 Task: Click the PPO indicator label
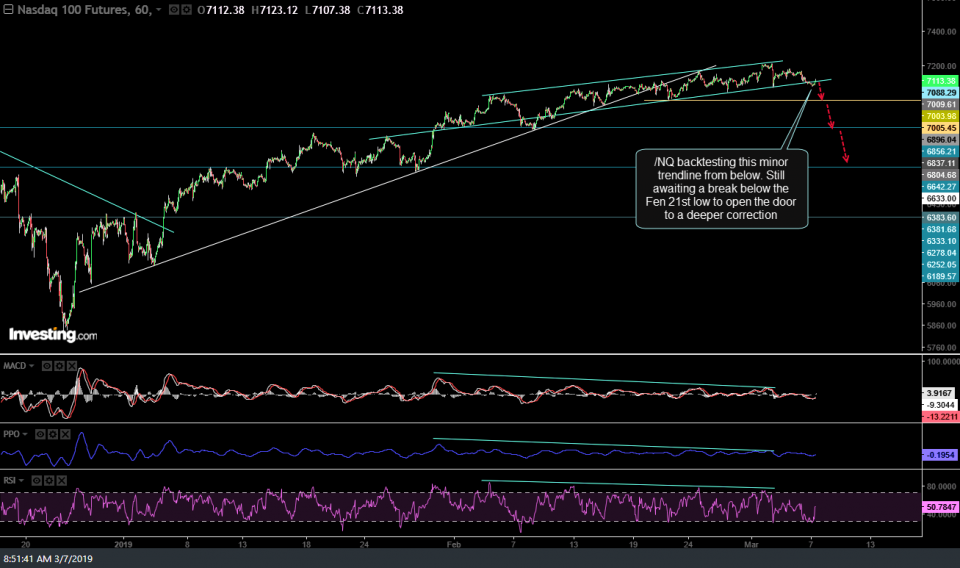point(12,434)
